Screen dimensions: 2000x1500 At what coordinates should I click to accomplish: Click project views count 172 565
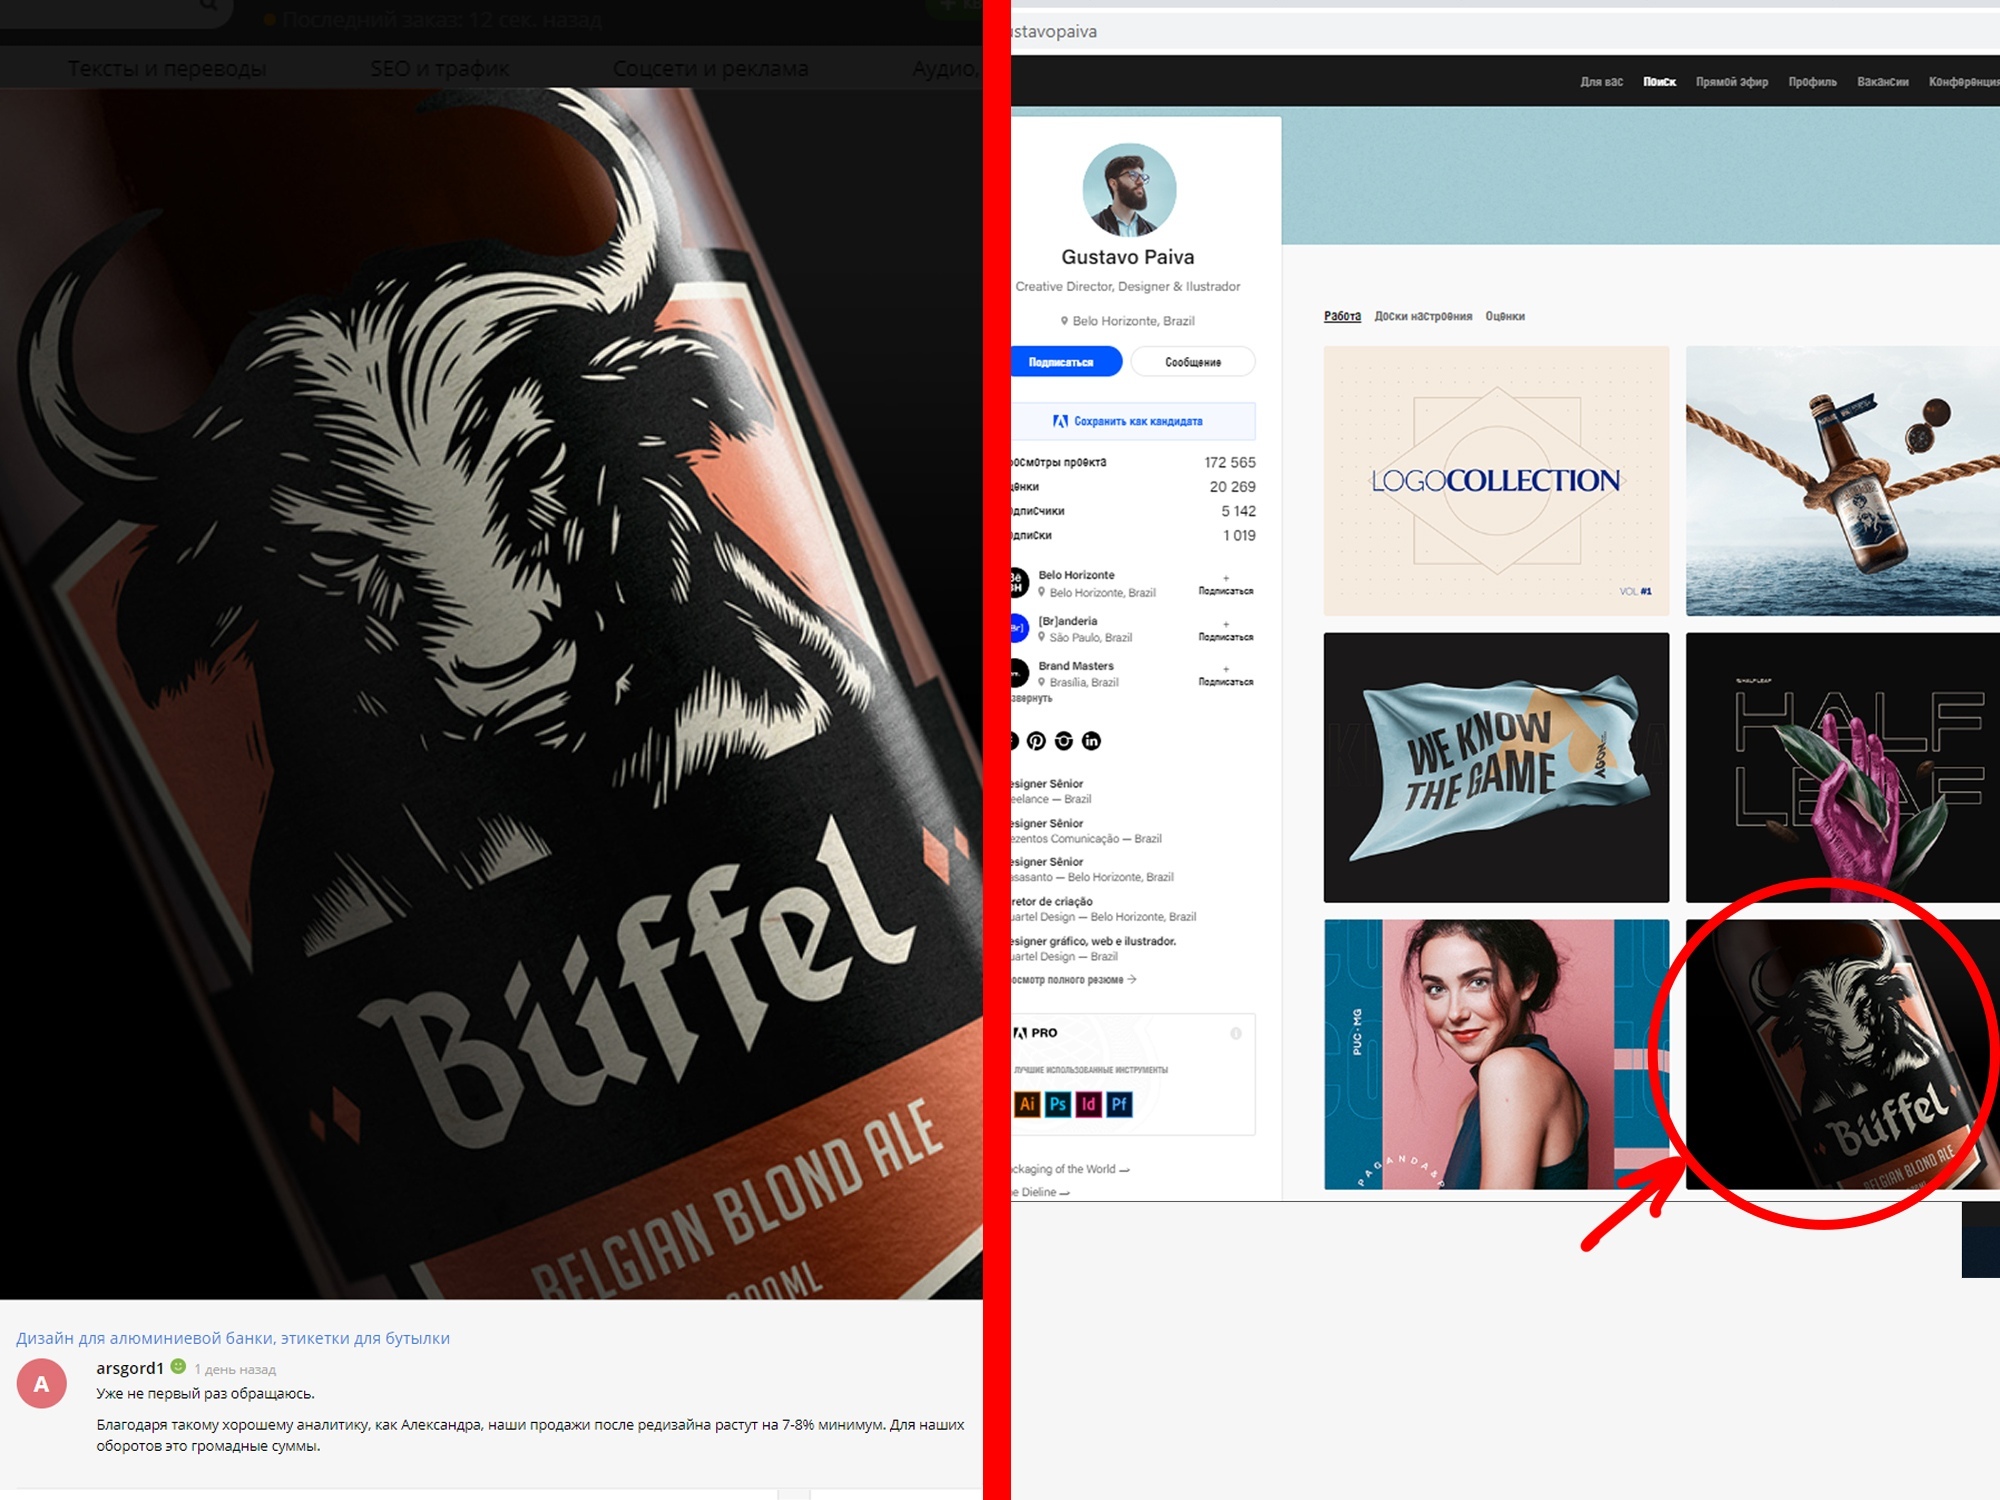[1230, 462]
